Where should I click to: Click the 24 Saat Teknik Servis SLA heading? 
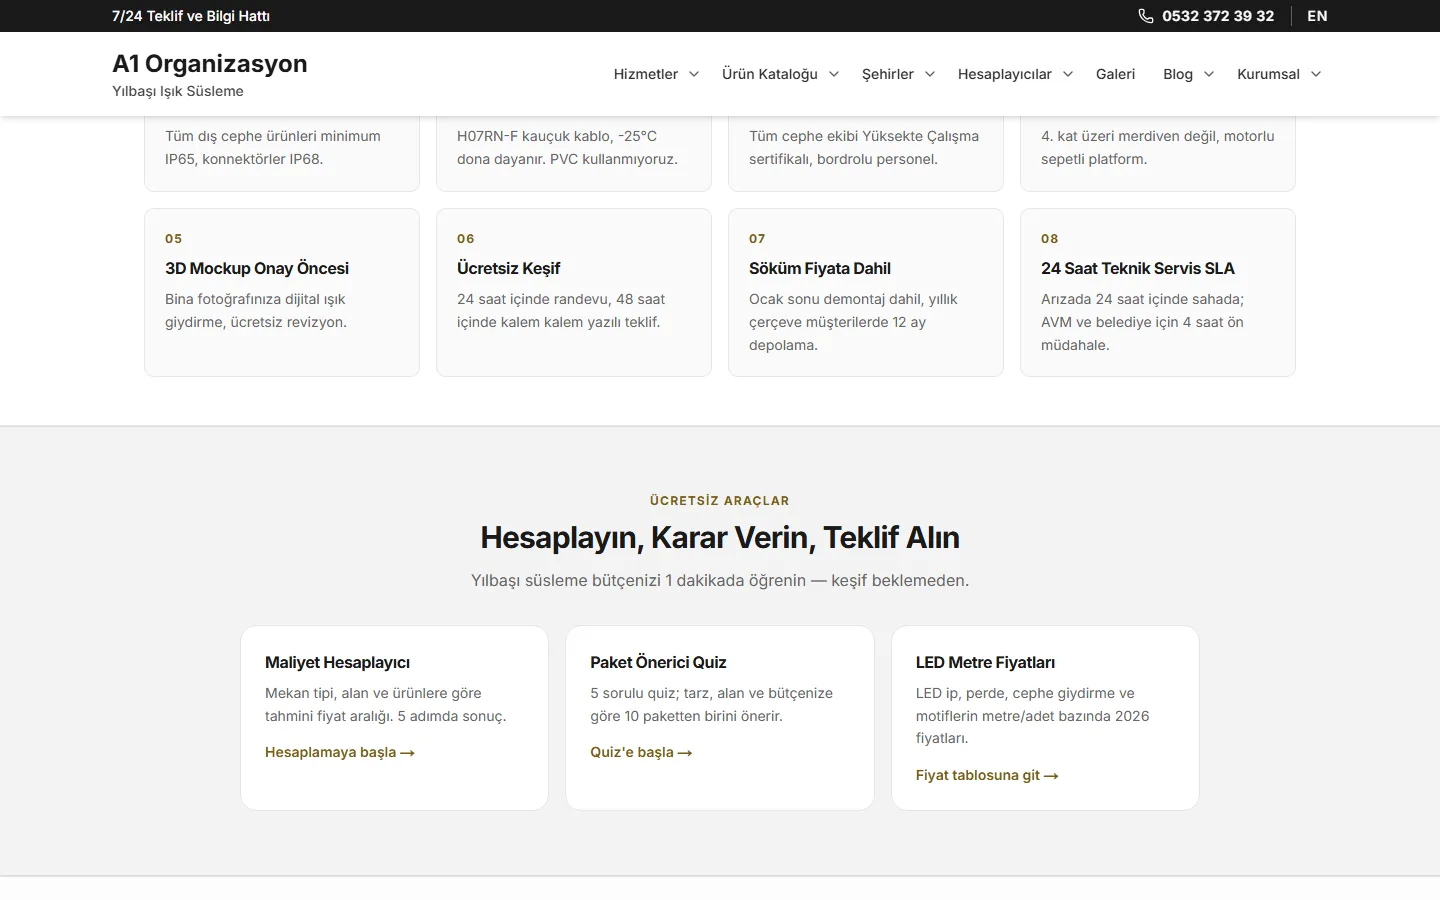click(x=1138, y=268)
